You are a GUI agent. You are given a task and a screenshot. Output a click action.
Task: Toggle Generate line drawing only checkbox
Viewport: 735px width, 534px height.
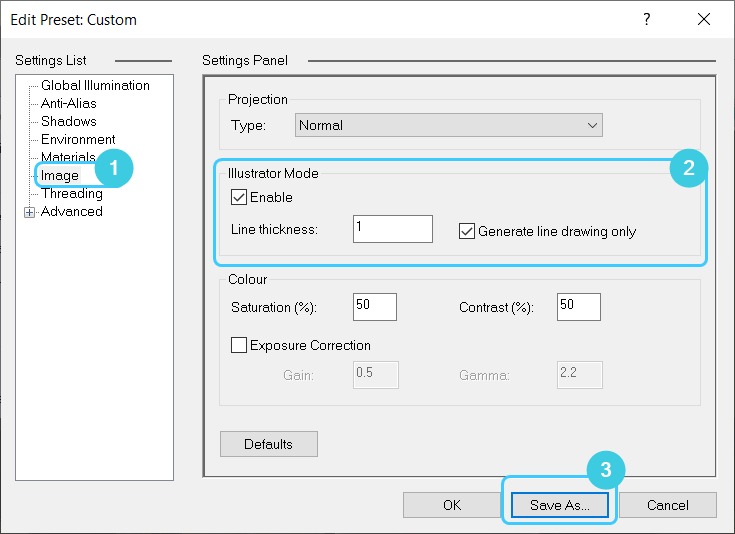point(466,231)
